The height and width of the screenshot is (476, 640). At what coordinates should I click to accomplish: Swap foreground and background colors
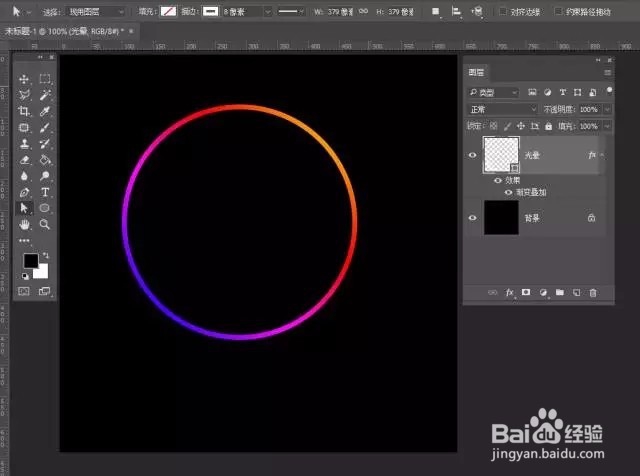click(x=46, y=255)
